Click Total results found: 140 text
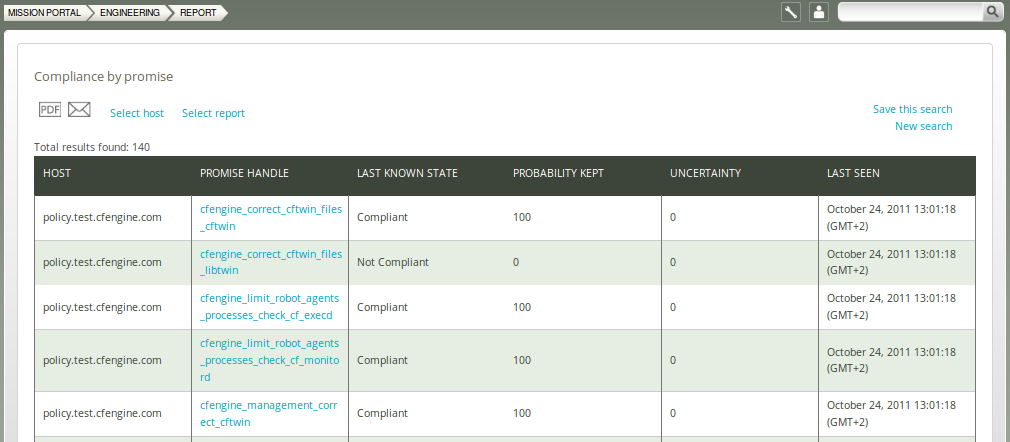This screenshot has height=442, width=1010. click(x=92, y=147)
